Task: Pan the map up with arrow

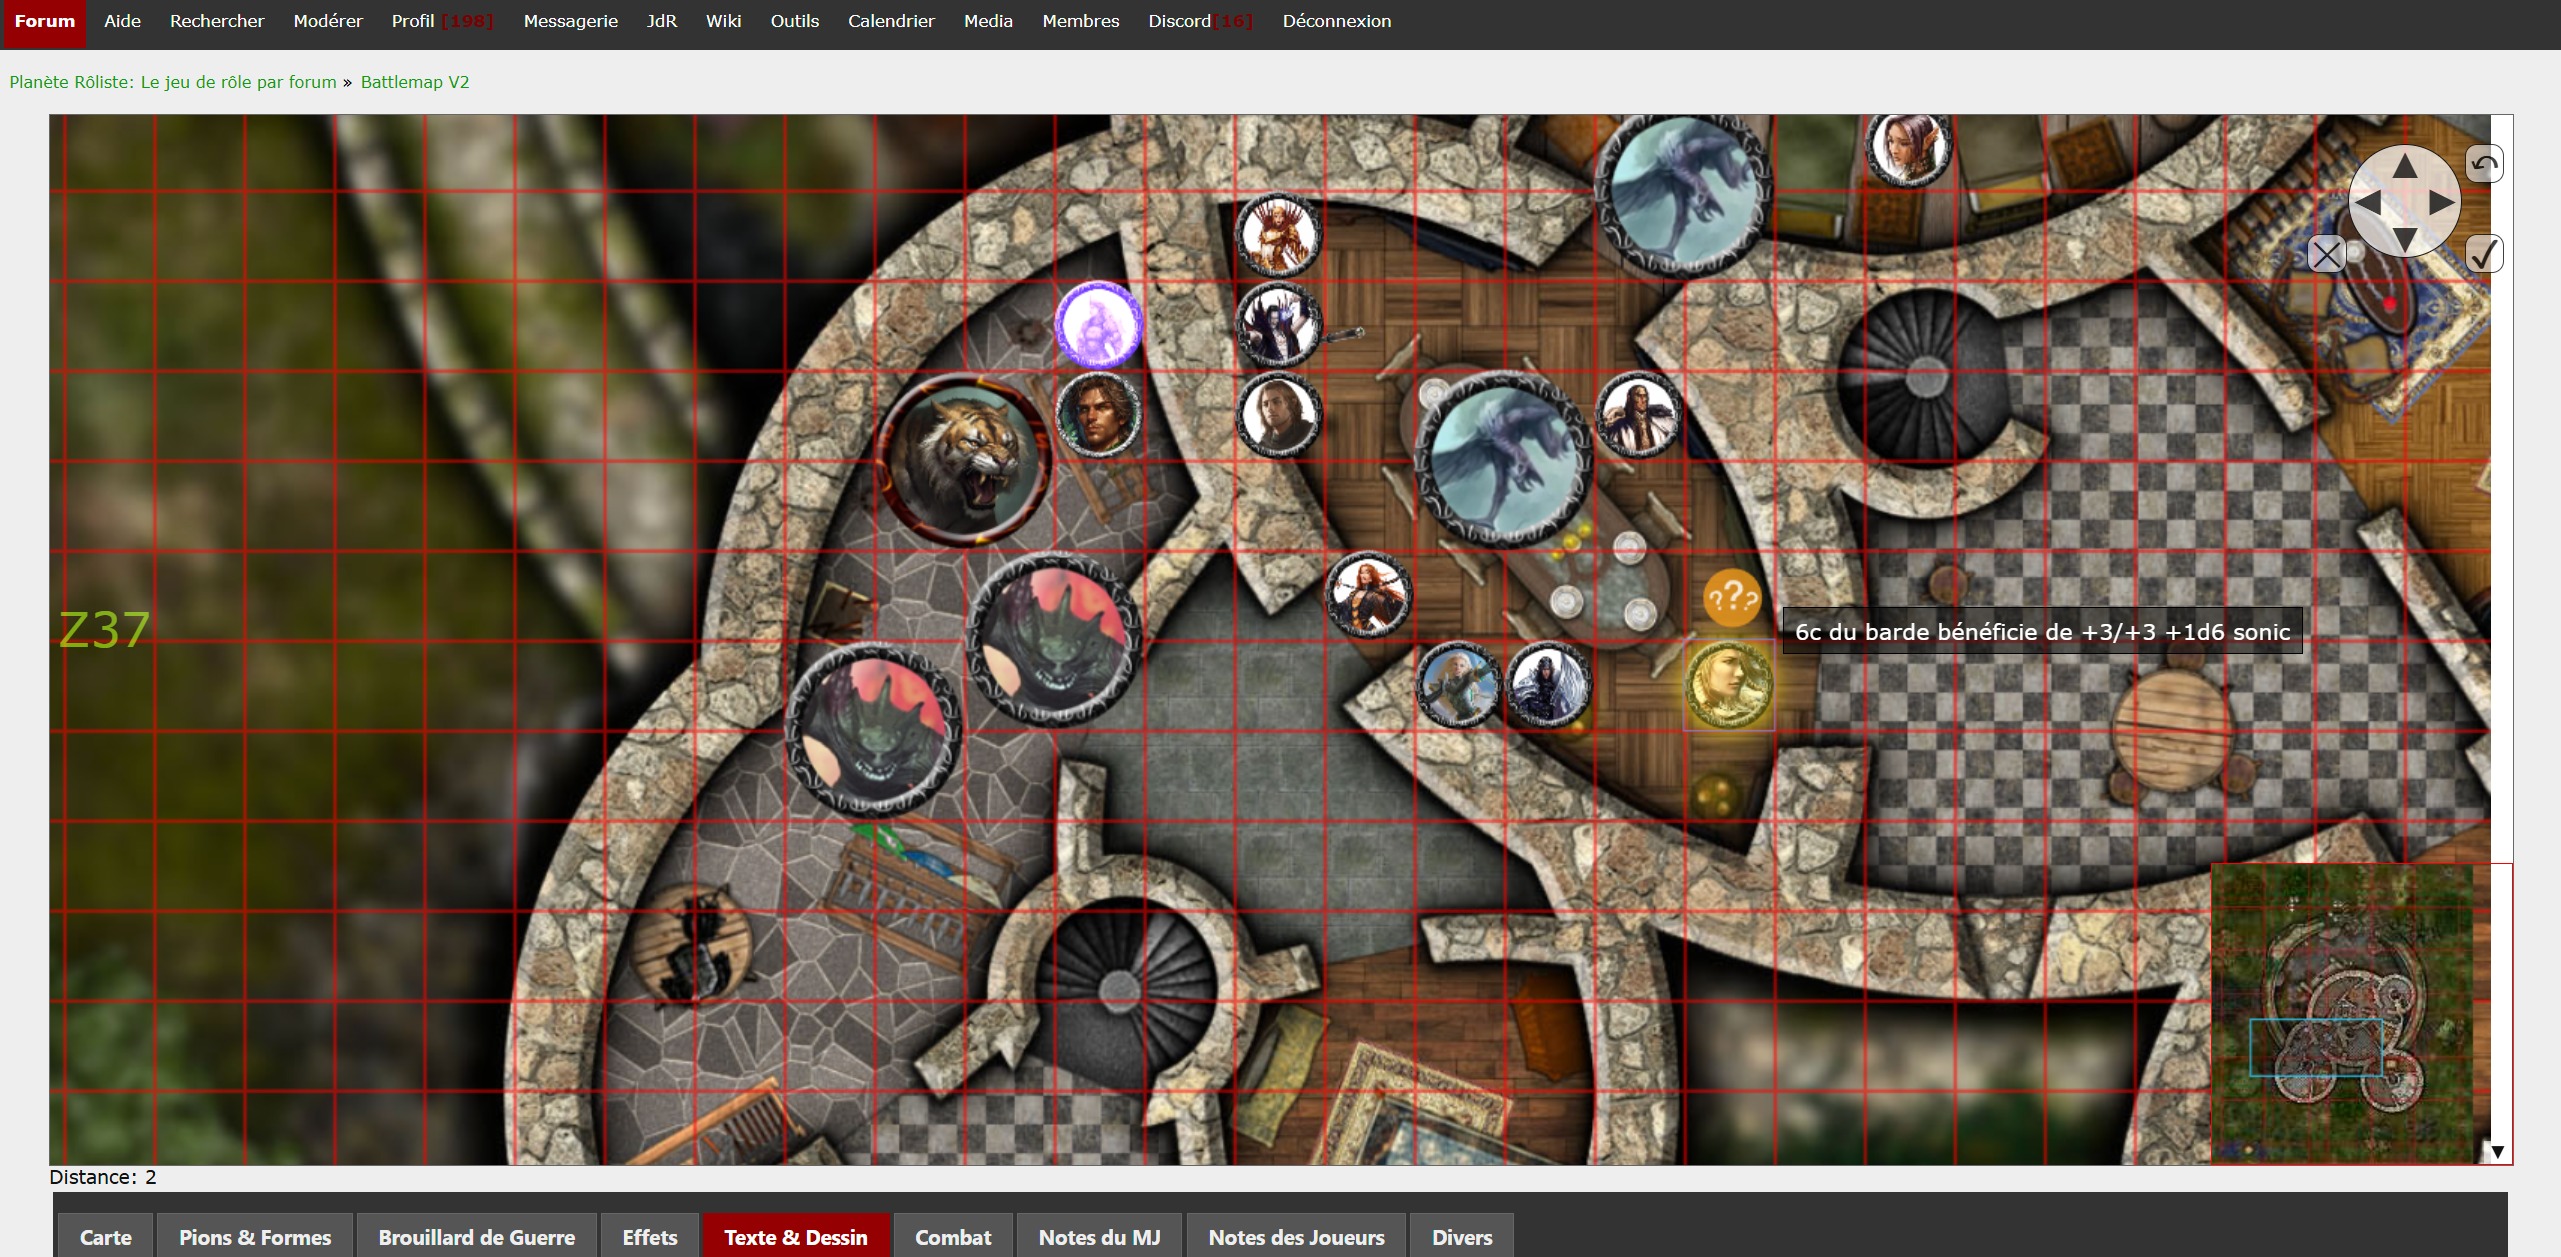Action: click(x=2404, y=167)
